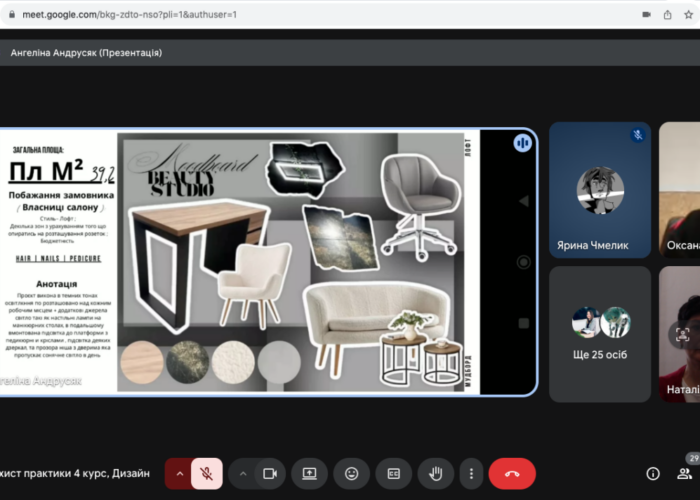
Task: Open the meeting details info icon
Action: coord(653,473)
